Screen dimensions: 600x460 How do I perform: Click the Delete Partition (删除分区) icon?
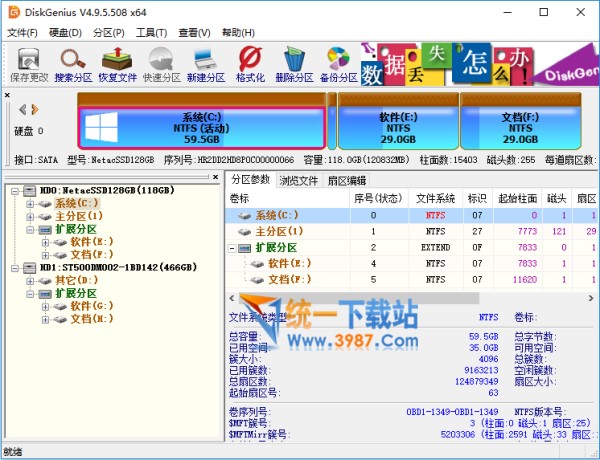[x=294, y=64]
